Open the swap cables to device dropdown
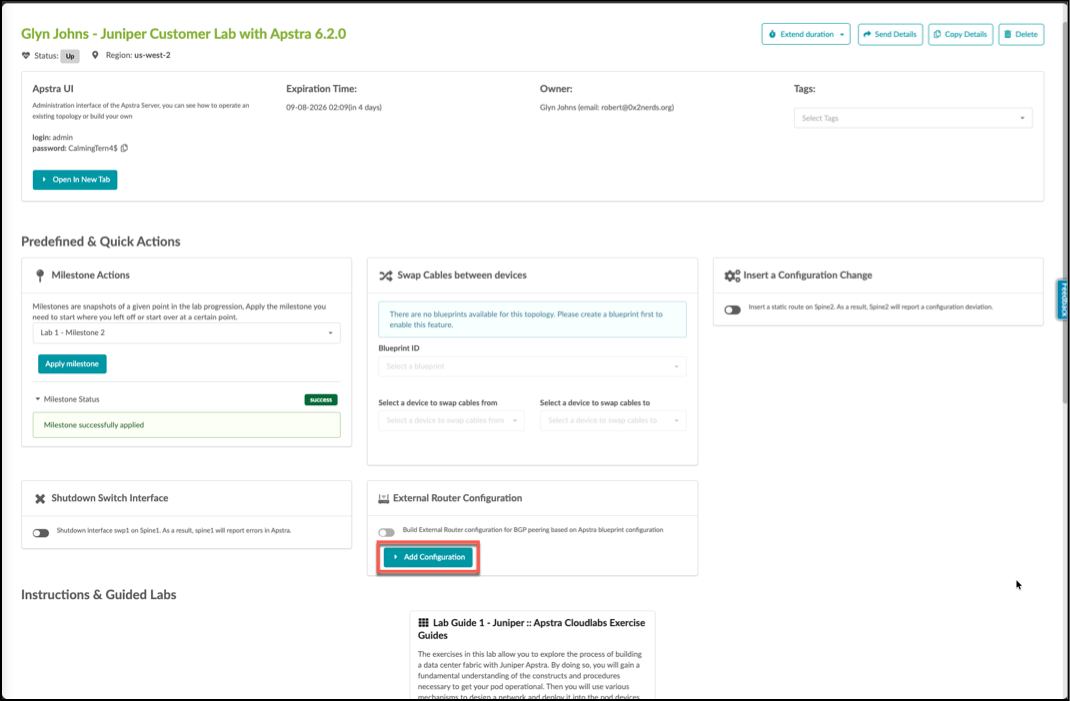 (613, 420)
